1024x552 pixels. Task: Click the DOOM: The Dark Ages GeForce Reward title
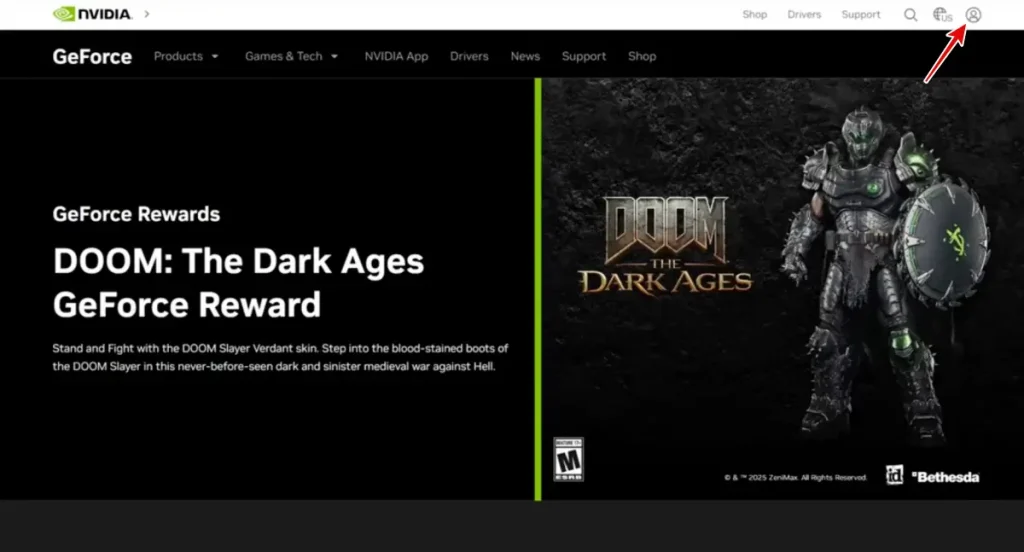(x=238, y=282)
